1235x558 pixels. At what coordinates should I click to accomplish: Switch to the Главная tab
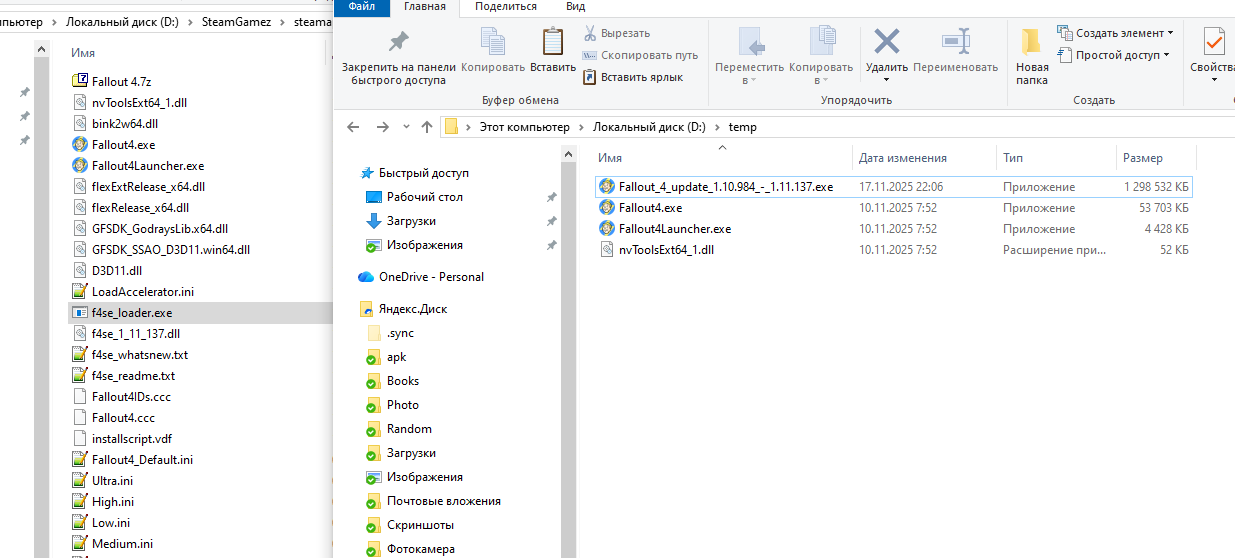pos(425,6)
